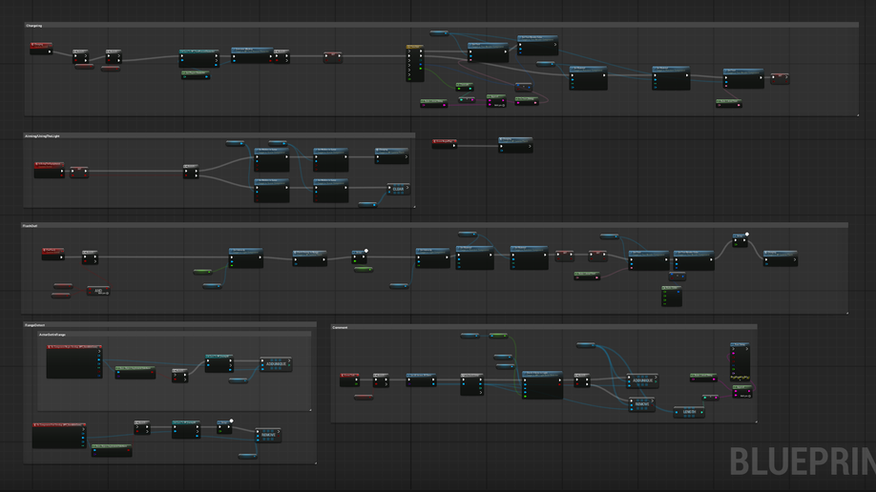Select the Aiming/UsingFlashlight comment box header
The image size is (876, 492).
pos(219,136)
